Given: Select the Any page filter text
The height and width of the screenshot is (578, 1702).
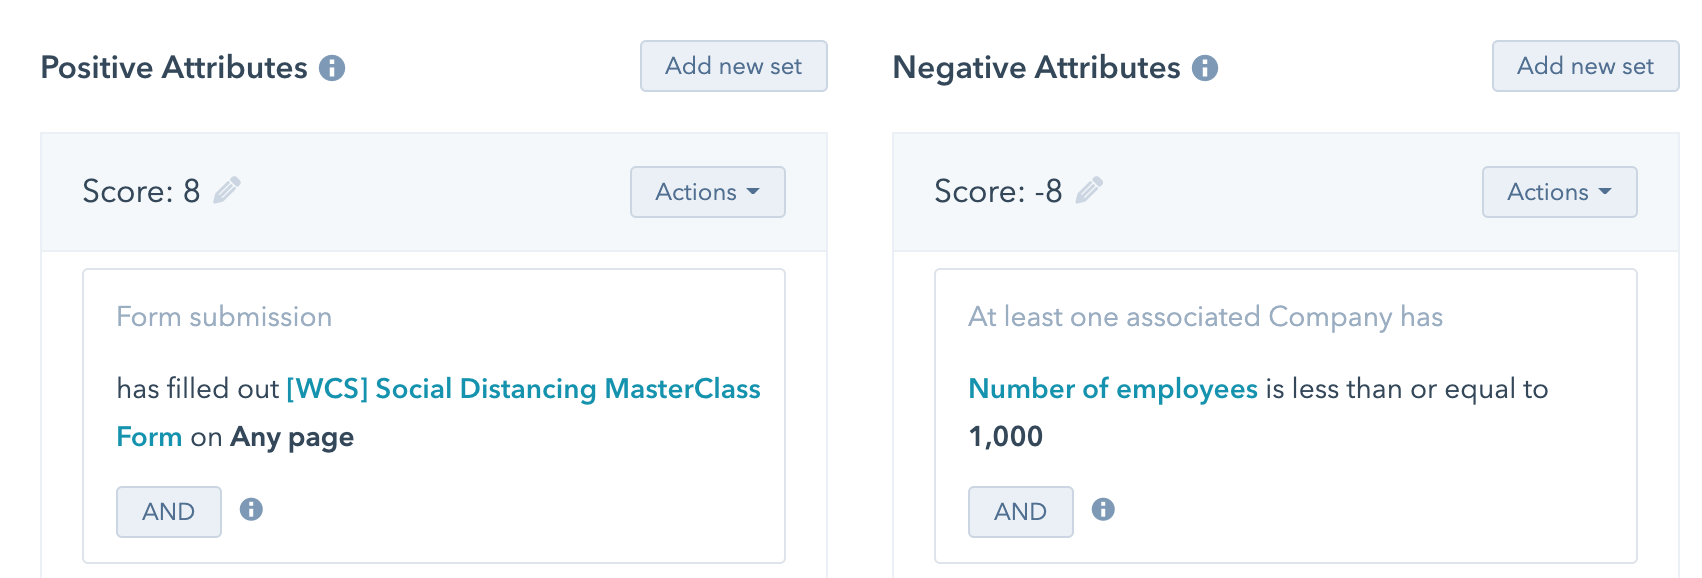Looking at the screenshot, I should pos(292,437).
